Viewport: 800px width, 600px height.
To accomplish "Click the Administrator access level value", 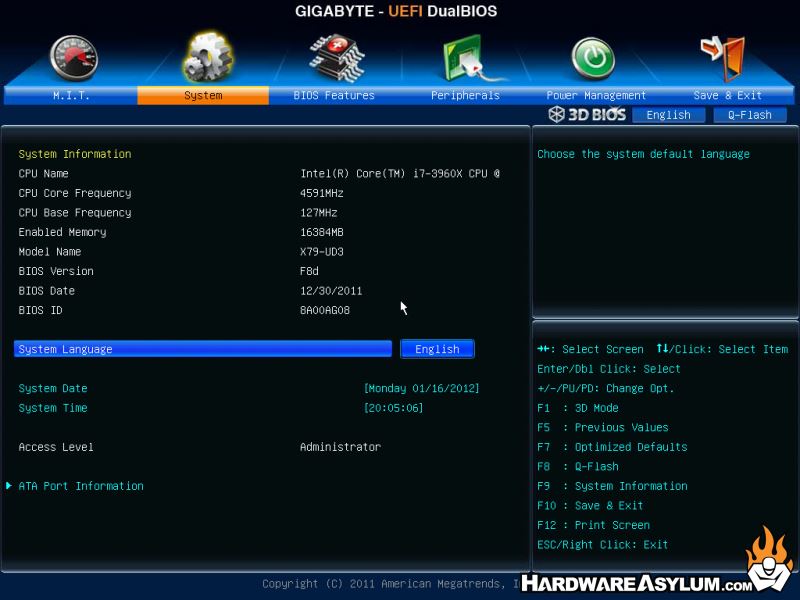I will point(340,447).
